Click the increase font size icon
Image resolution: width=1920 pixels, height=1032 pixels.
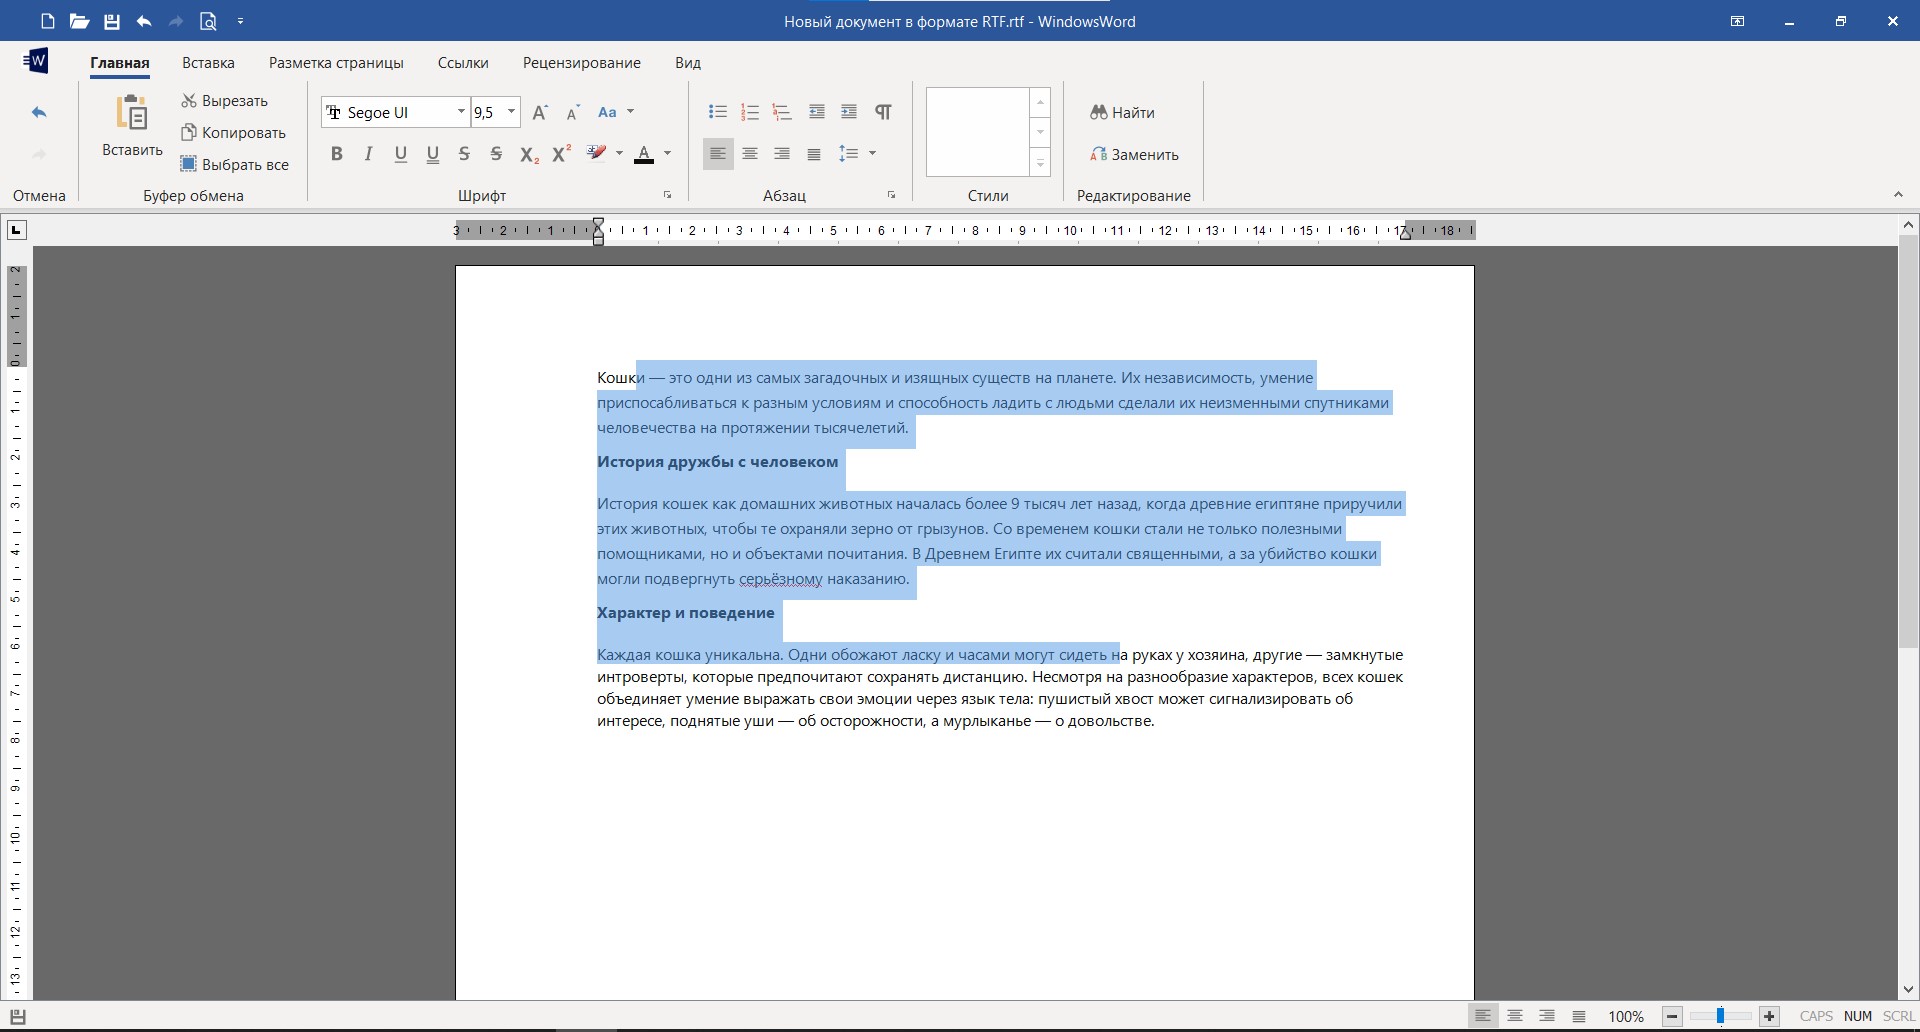pos(540,112)
